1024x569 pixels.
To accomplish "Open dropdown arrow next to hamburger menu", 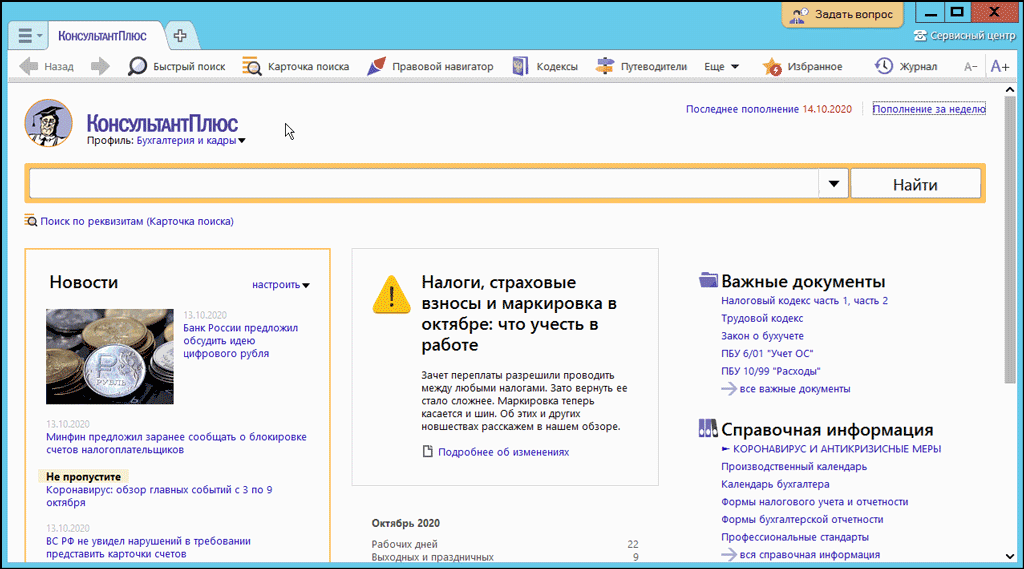I will [39, 35].
